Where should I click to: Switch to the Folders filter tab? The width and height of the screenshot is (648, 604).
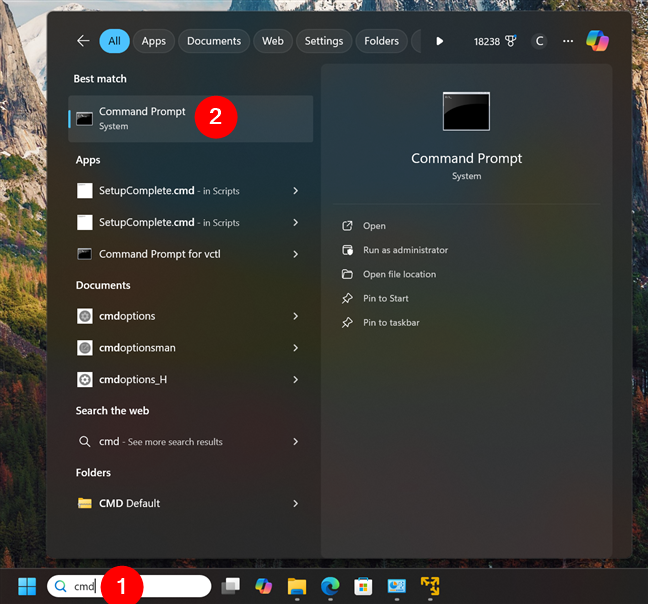click(x=381, y=41)
